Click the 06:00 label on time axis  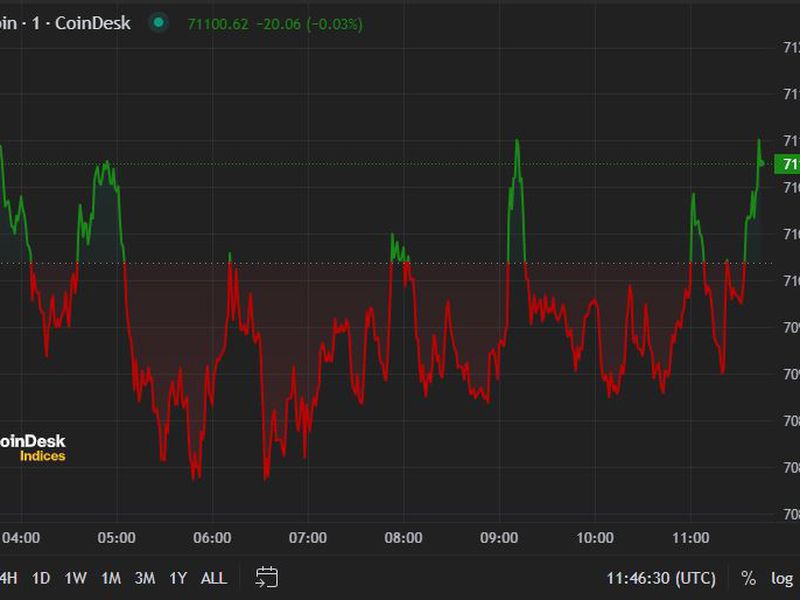pyautogui.click(x=212, y=538)
